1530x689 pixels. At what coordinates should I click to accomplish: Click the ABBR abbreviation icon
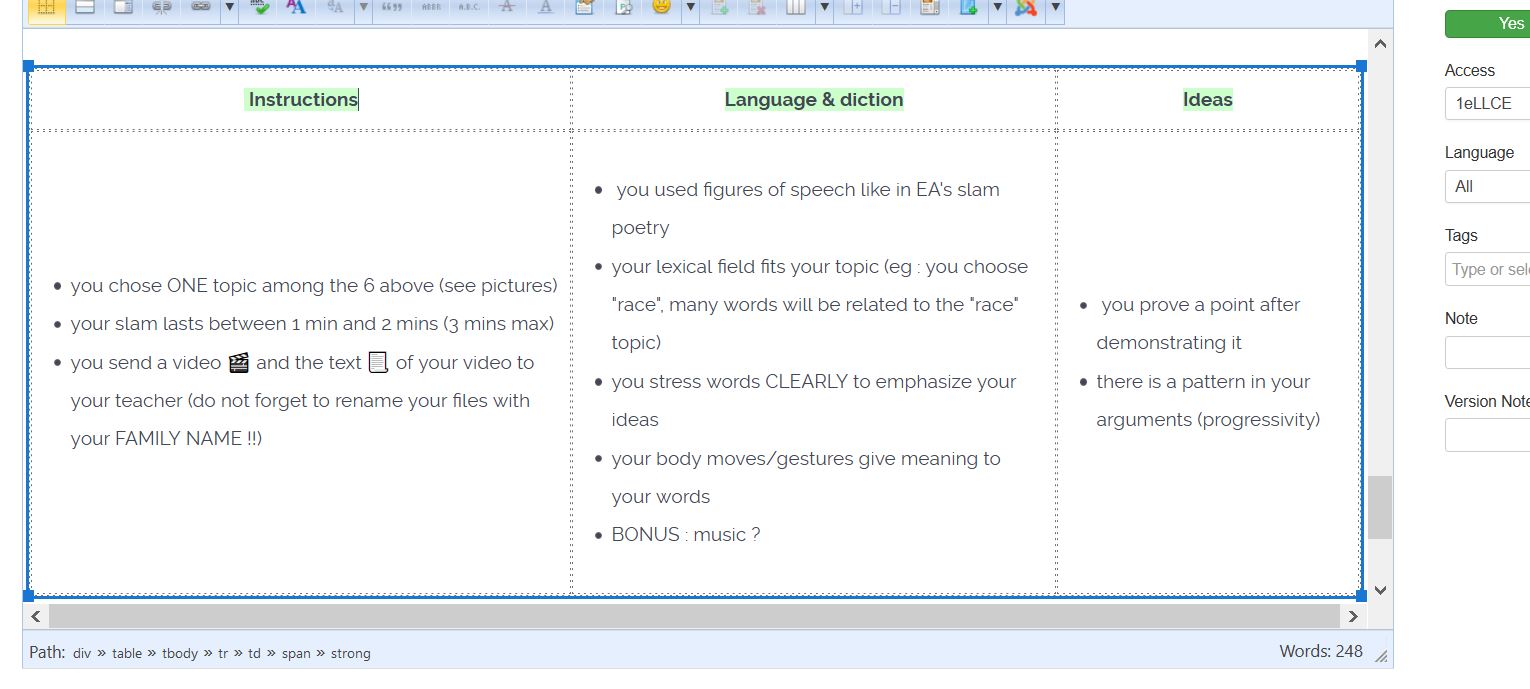click(x=431, y=8)
